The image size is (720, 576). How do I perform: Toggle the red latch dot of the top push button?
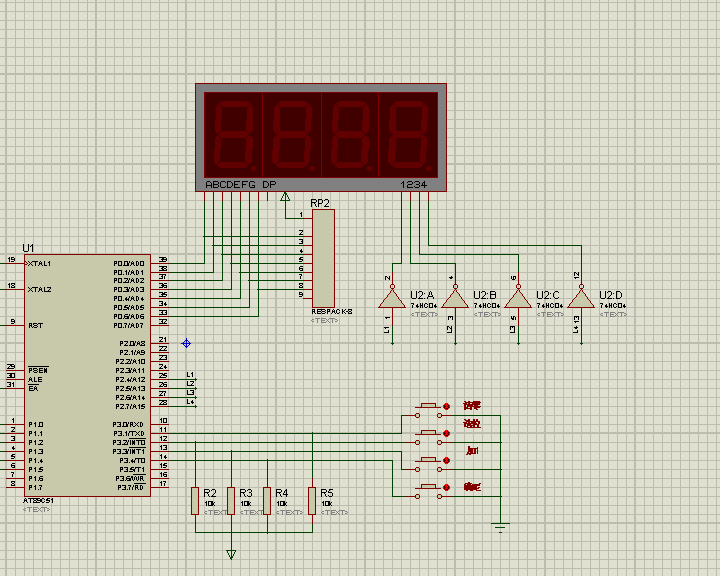pyautogui.click(x=446, y=407)
